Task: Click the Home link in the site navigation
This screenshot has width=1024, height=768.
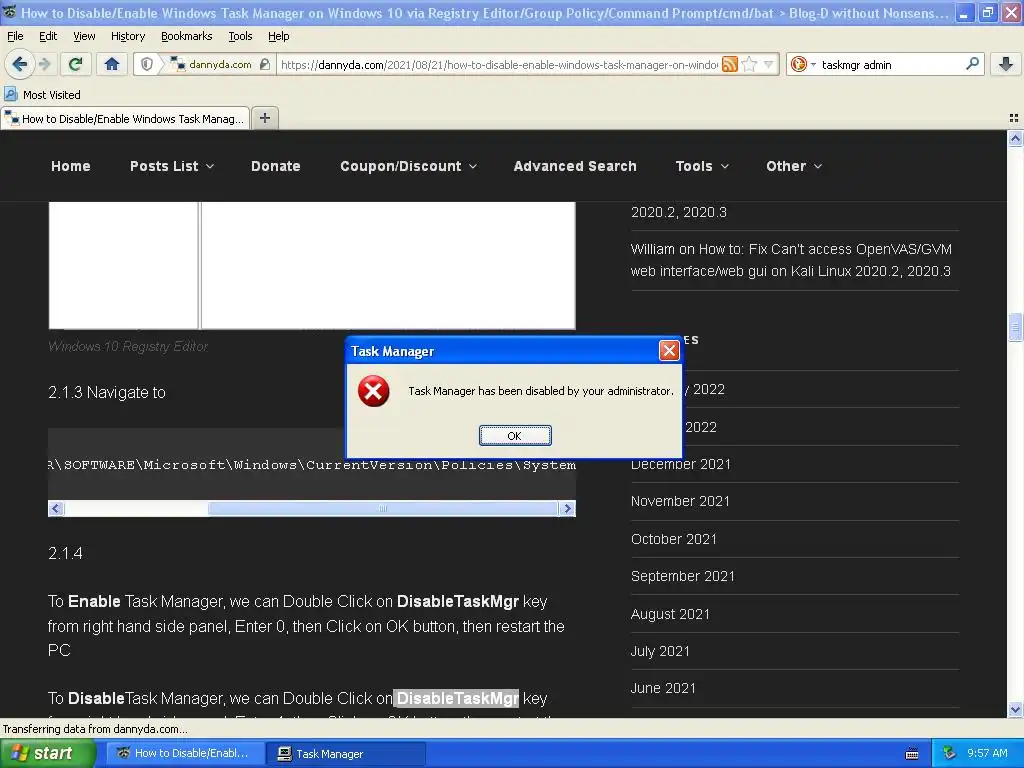Action: (x=71, y=166)
